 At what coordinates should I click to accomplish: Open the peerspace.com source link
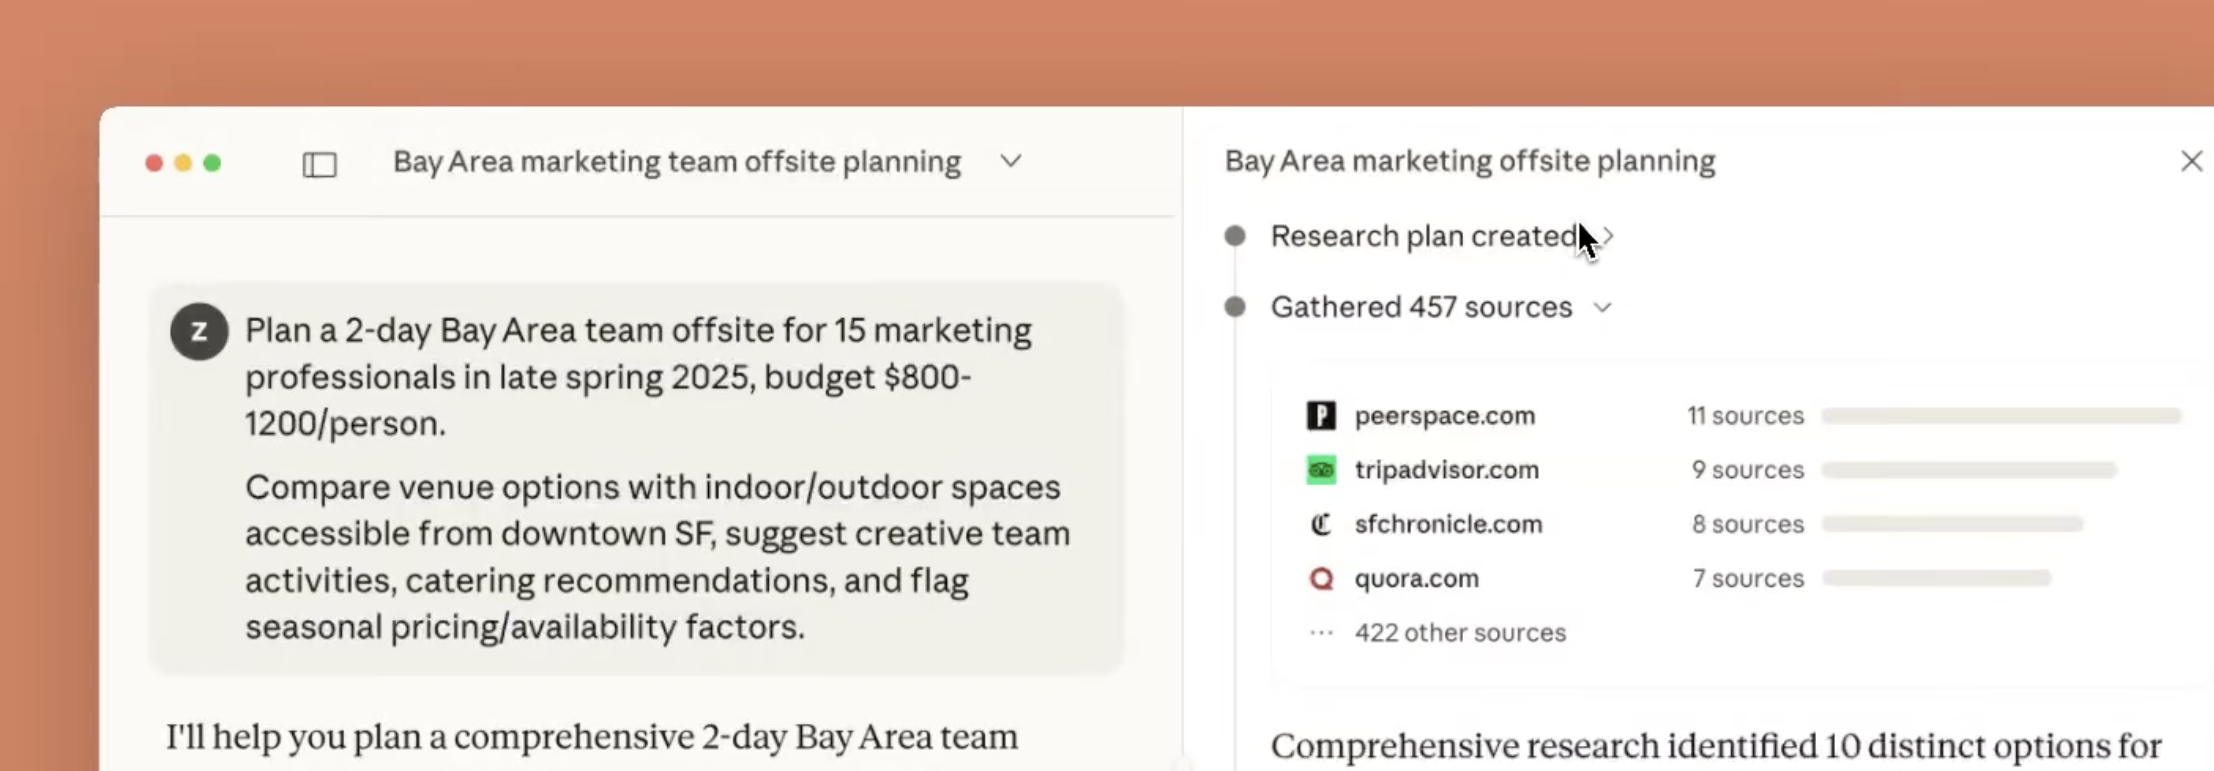pos(1444,415)
